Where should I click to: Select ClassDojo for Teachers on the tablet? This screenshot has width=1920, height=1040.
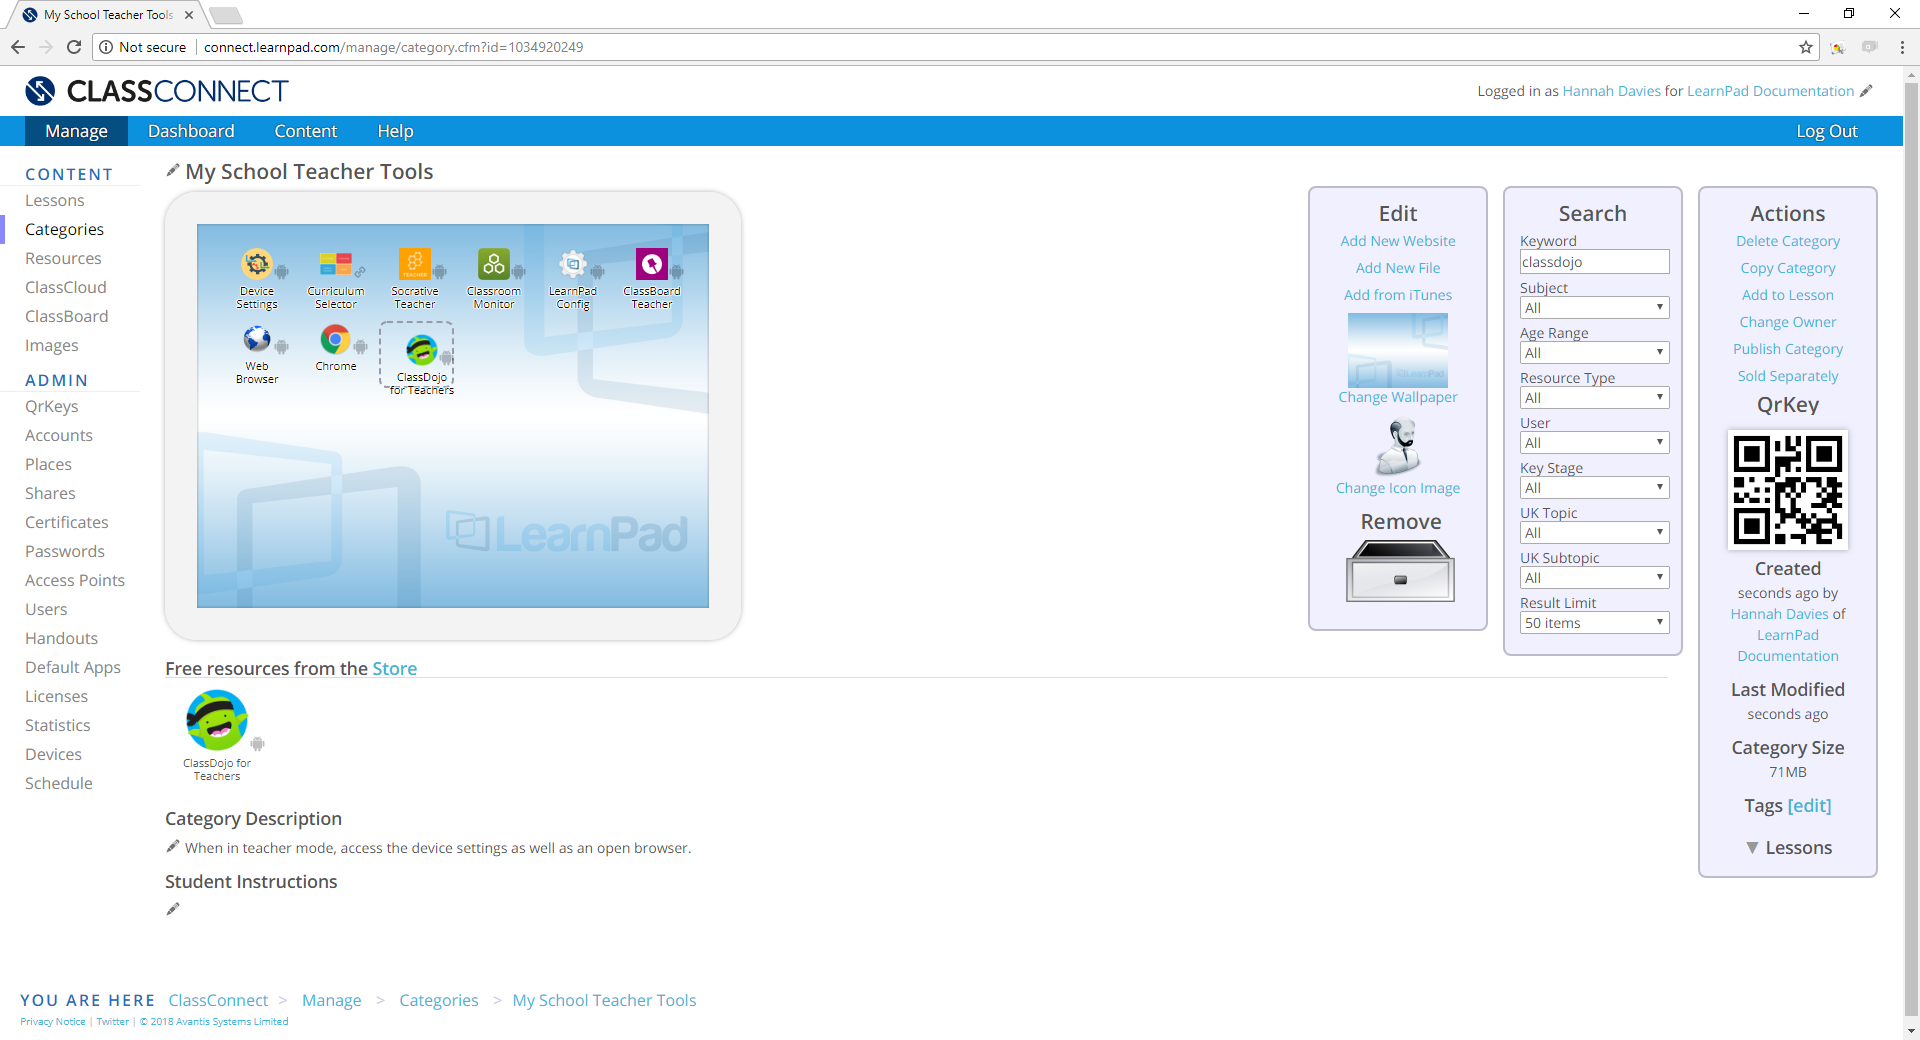tap(421, 350)
